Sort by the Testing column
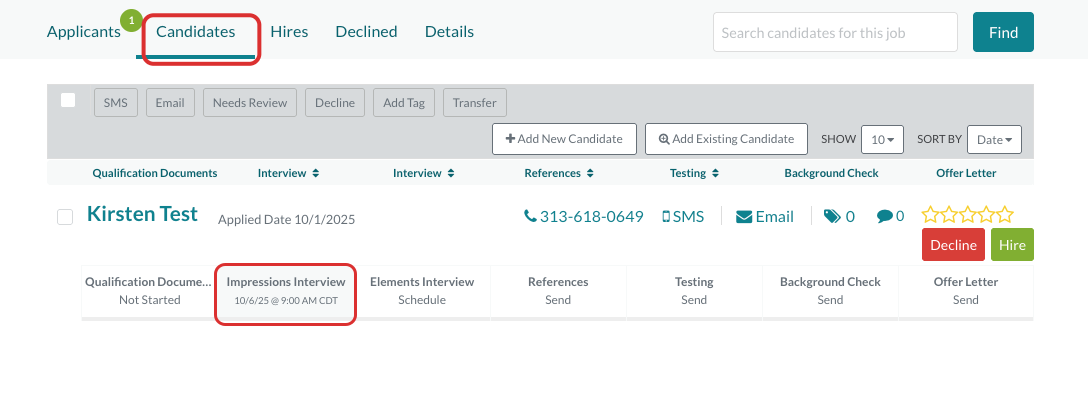This screenshot has height=394, width=1088. tap(694, 173)
